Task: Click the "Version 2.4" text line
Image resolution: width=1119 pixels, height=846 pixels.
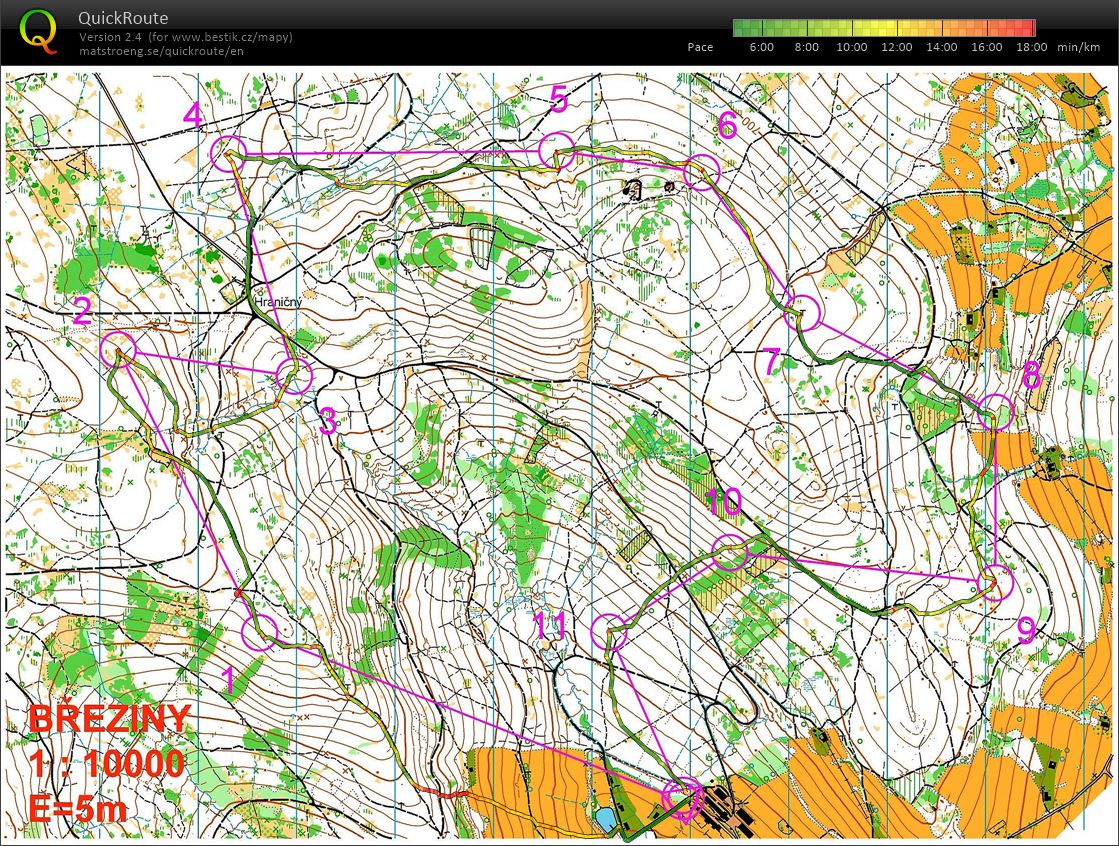Action: pos(186,37)
